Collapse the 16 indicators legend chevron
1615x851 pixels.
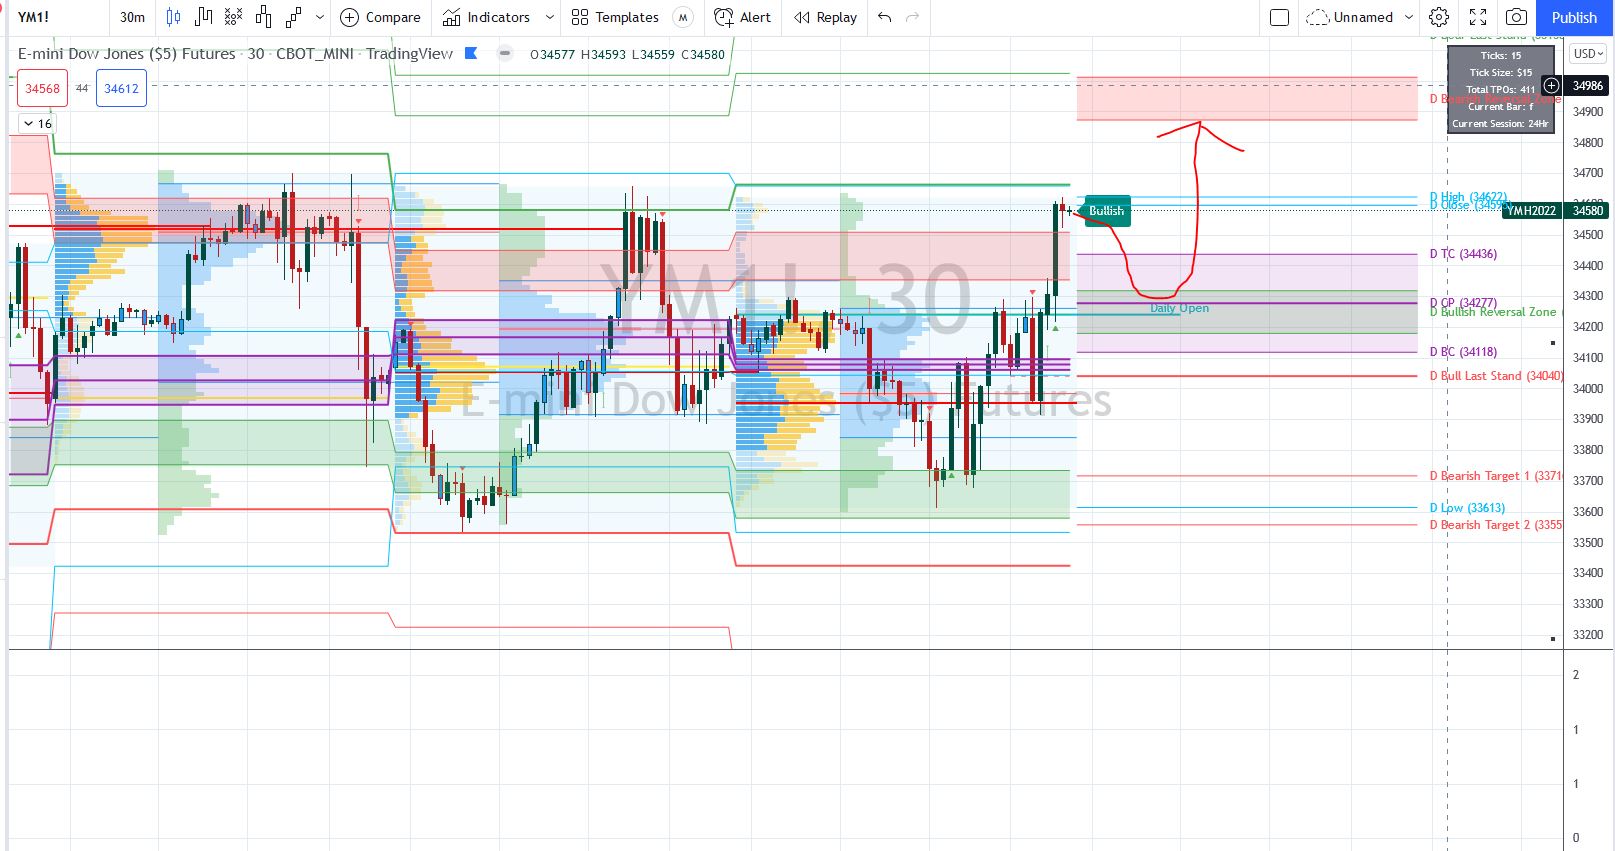coord(37,123)
